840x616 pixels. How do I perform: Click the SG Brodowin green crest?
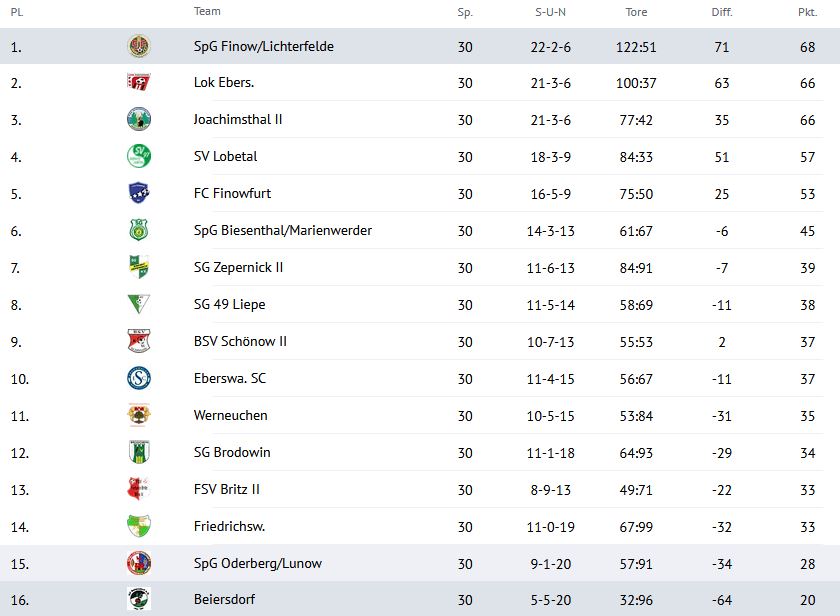point(139,452)
